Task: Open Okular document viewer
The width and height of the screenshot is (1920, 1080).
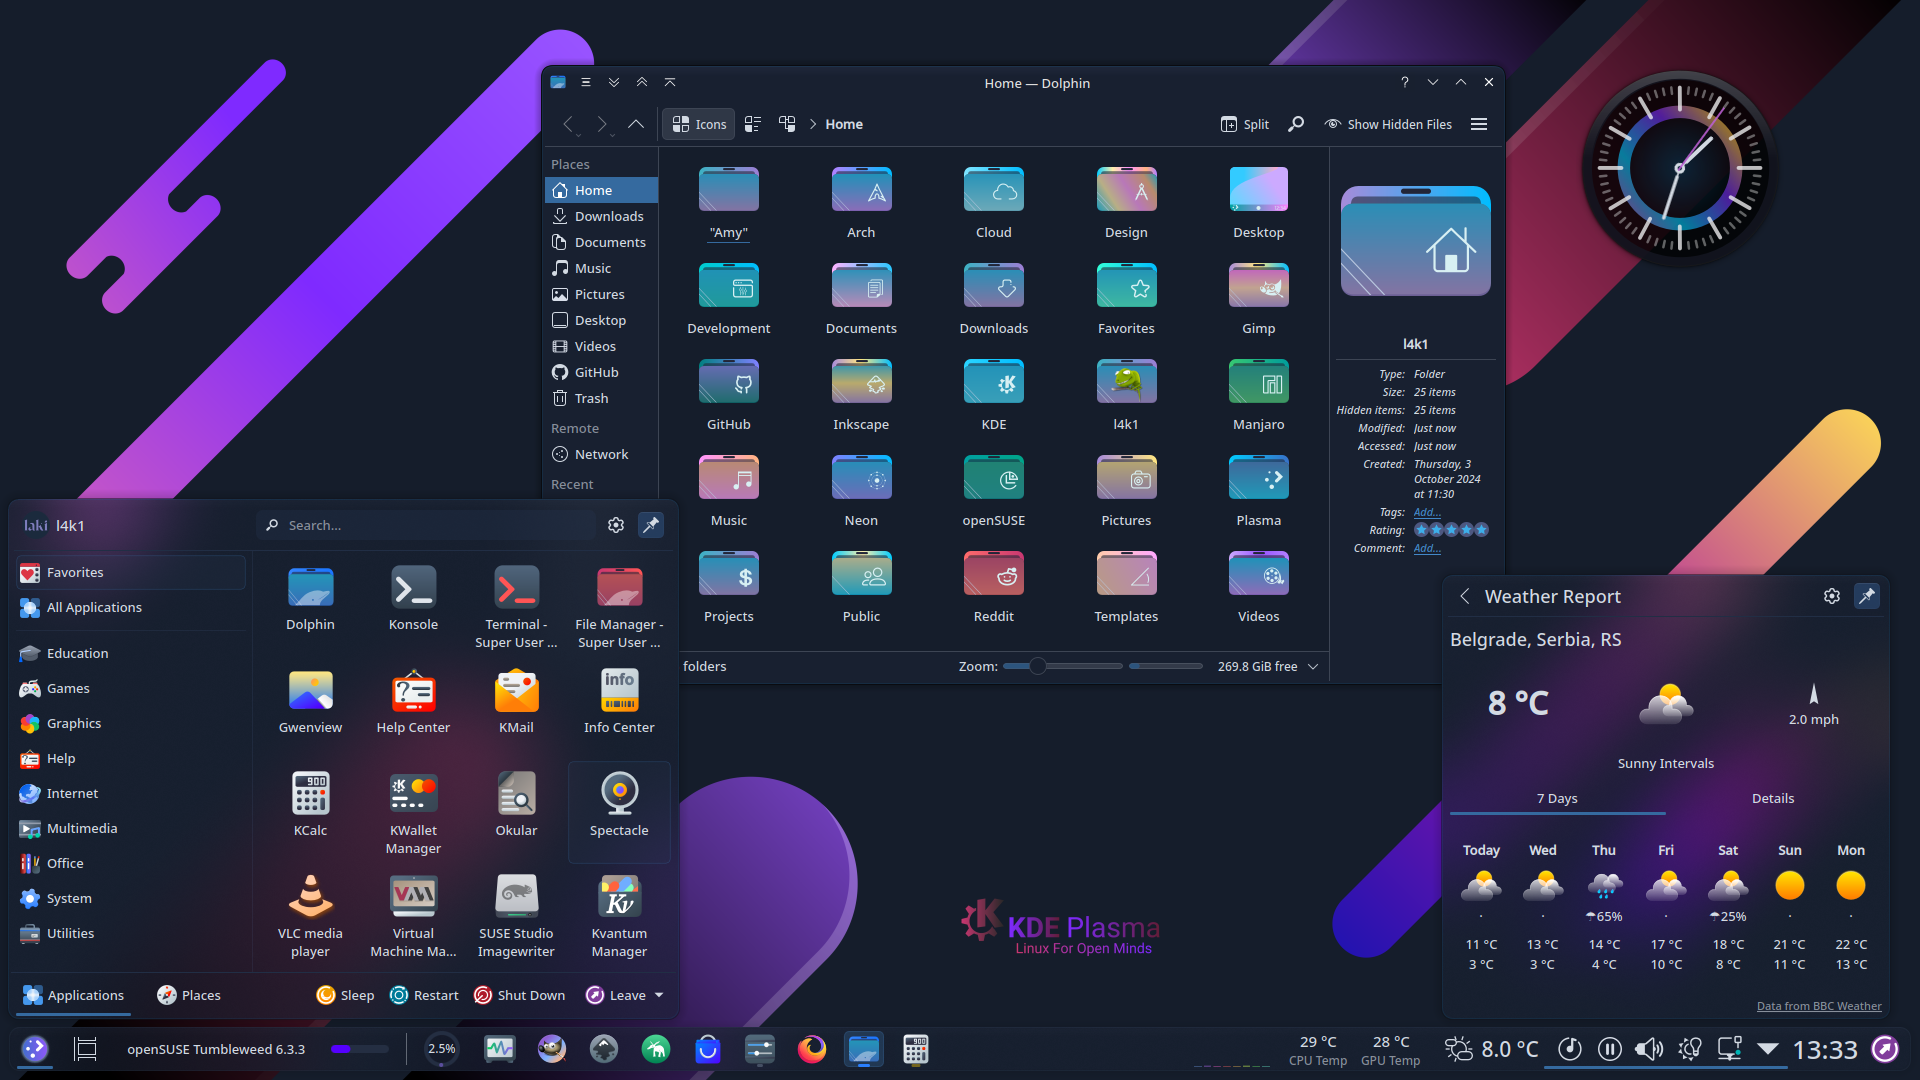Action: pos(516,804)
